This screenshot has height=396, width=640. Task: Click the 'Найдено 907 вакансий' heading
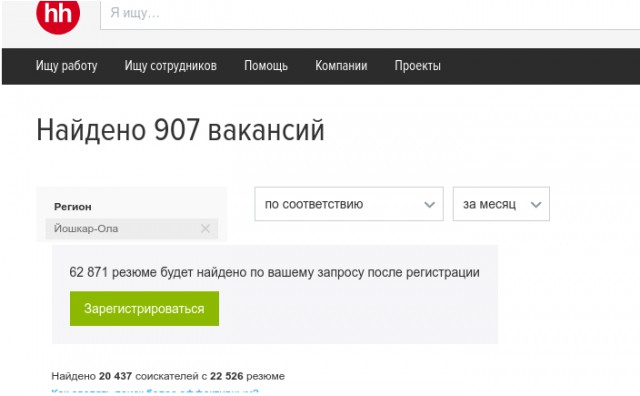181,130
